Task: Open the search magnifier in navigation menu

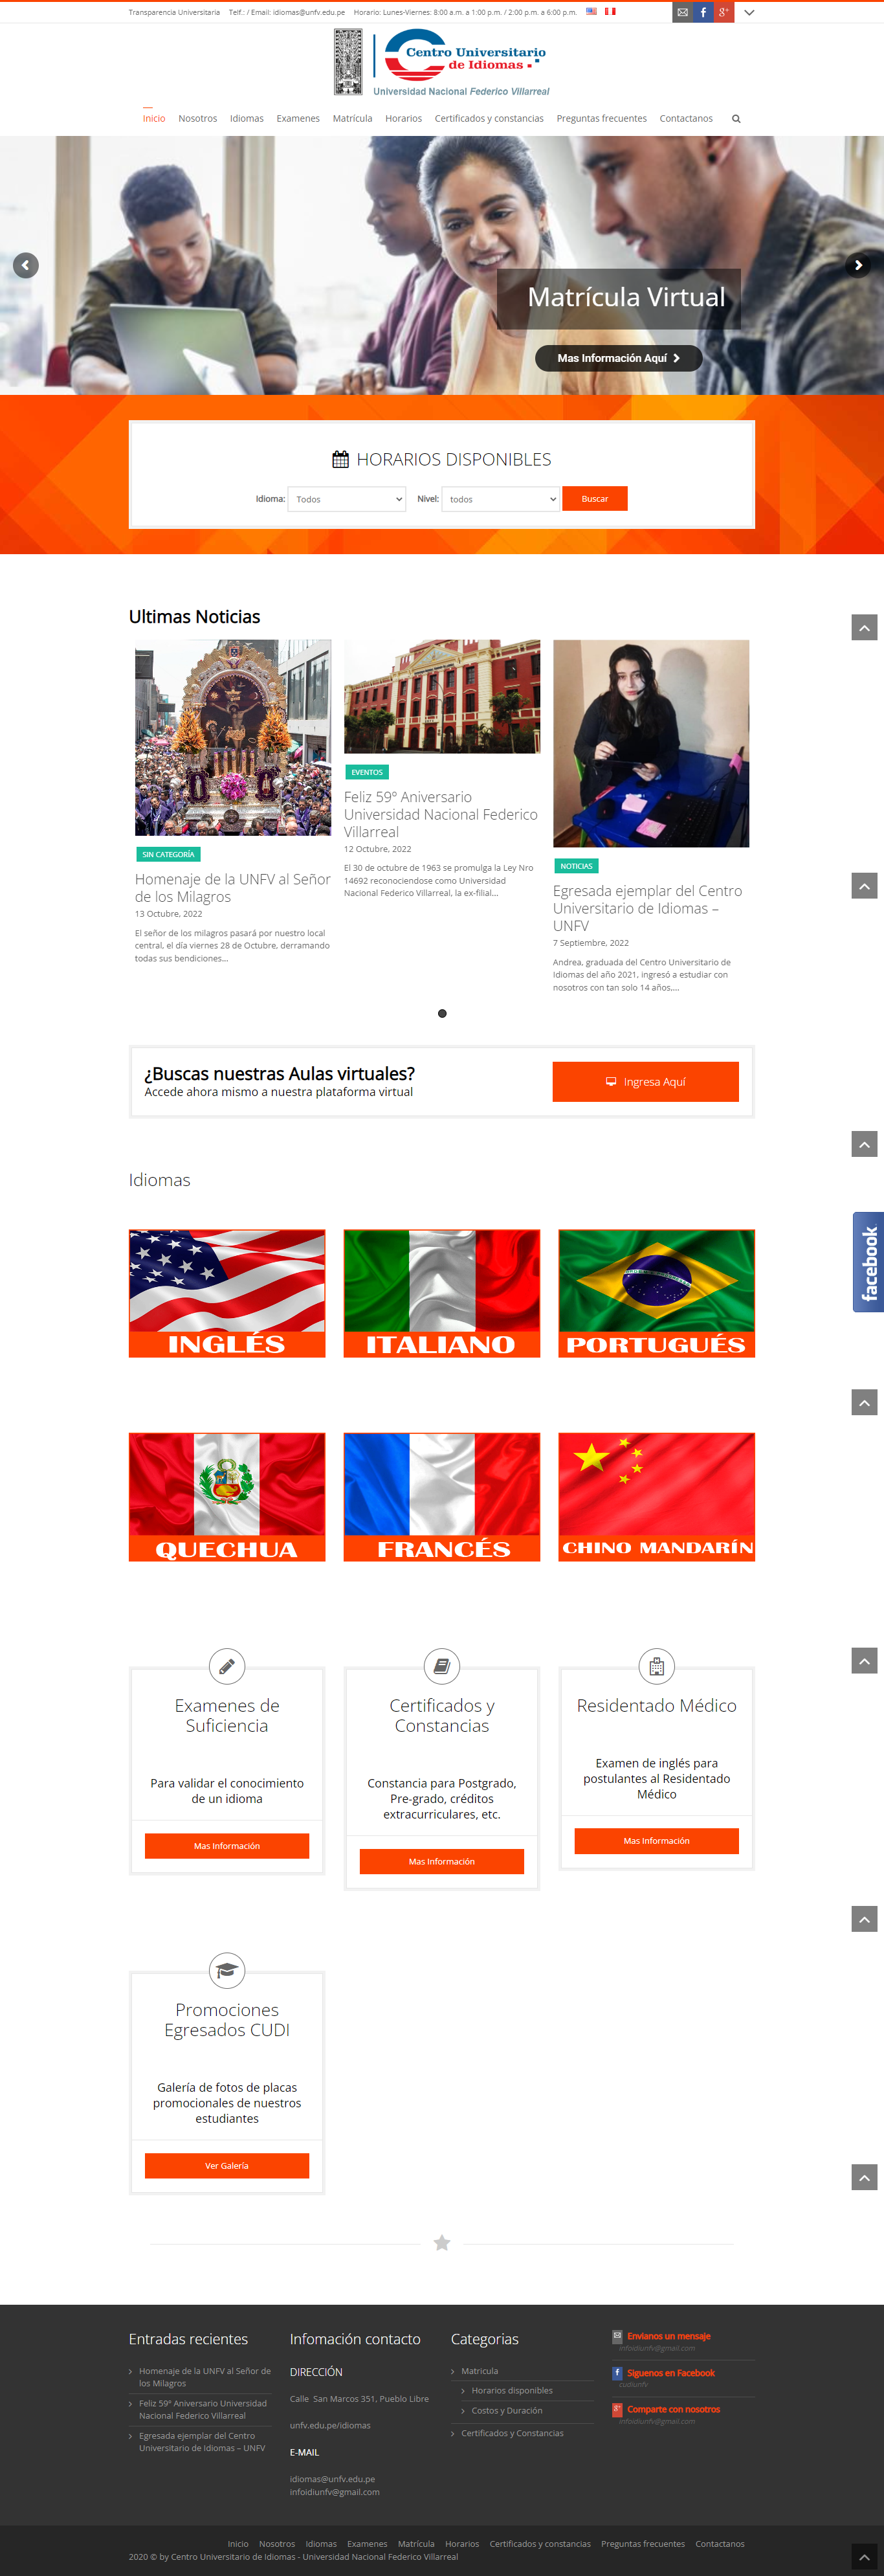Action: [x=736, y=119]
